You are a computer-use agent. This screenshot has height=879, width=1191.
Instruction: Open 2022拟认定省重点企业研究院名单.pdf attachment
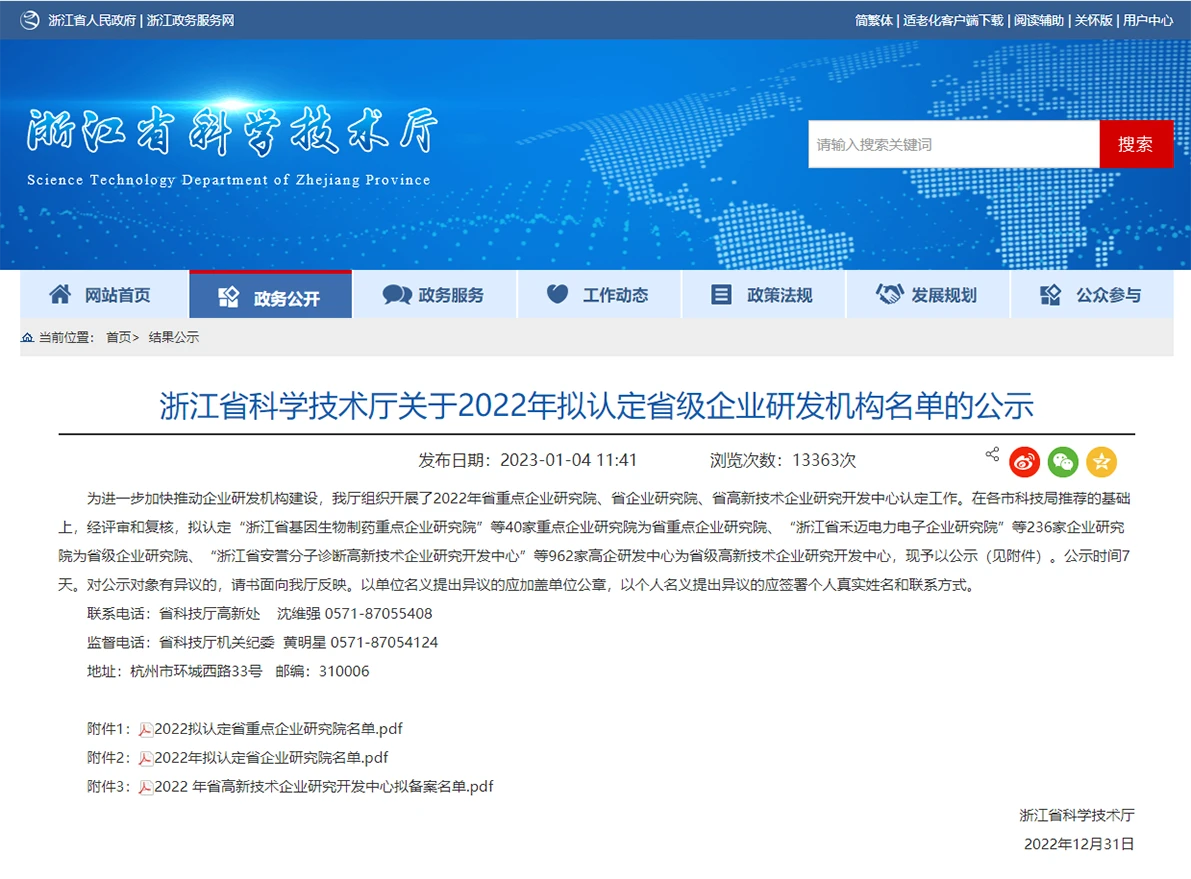[x=277, y=728]
